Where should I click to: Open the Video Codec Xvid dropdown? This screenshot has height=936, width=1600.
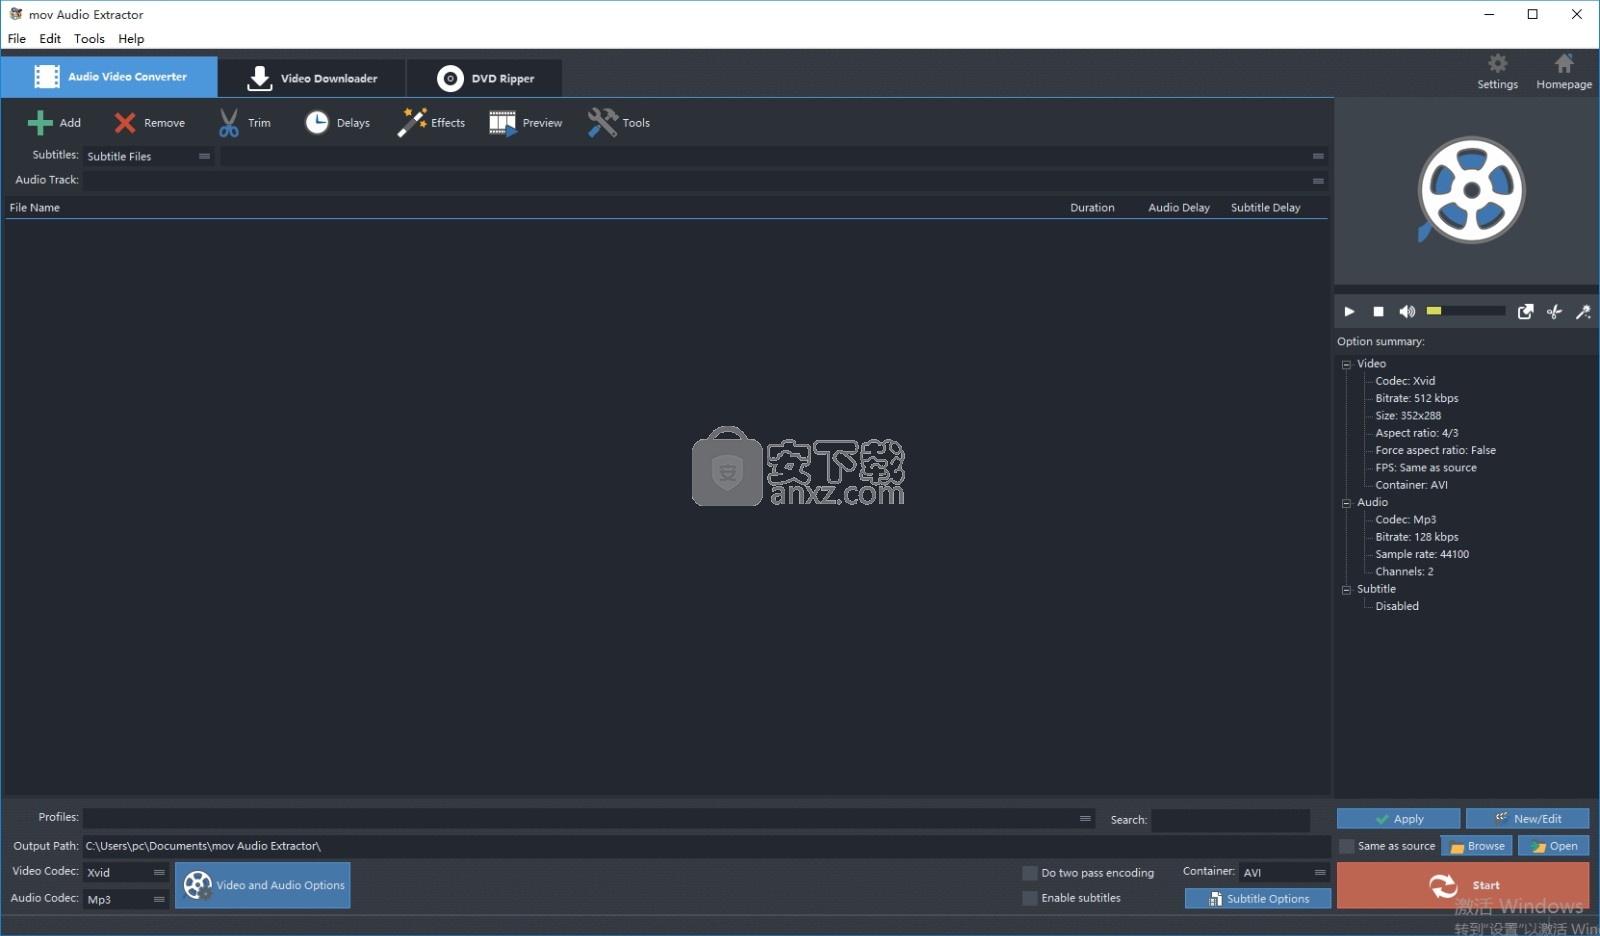click(126, 873)
